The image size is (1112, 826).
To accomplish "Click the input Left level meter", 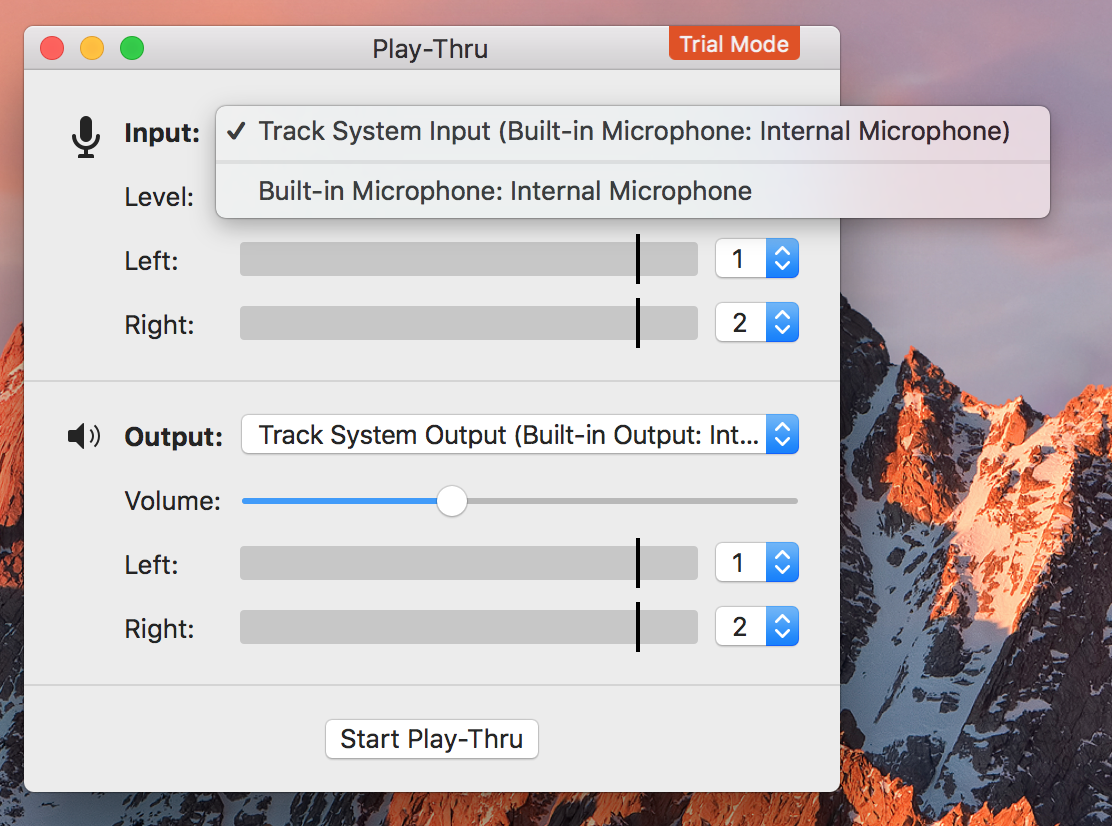I will coord(469,259).
